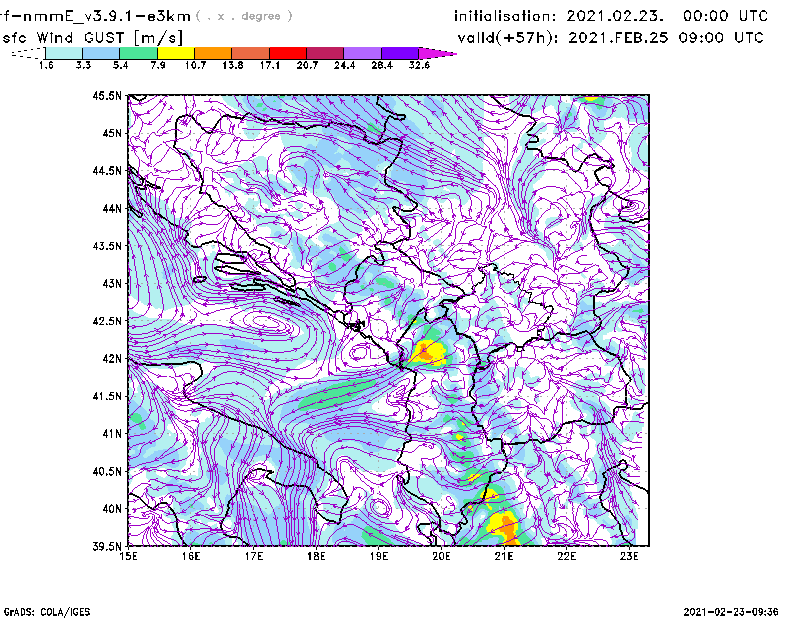Click the '( . x . degree )' grey text

(x=245, y=16)
